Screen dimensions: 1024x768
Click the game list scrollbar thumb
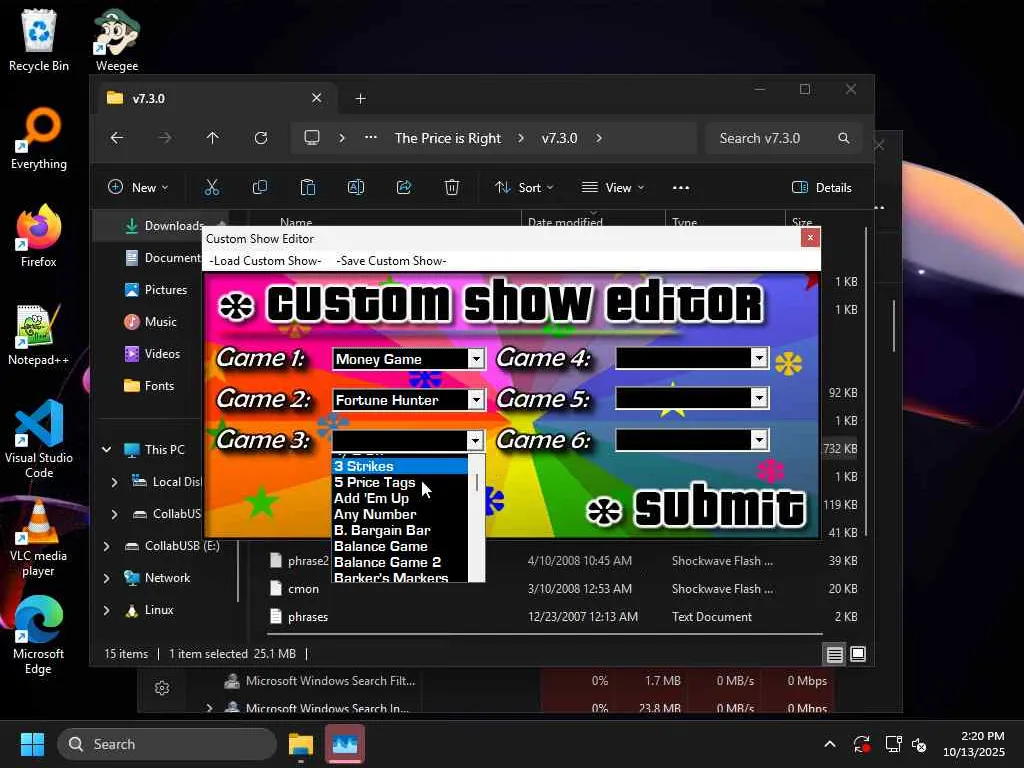pos(477,483)
